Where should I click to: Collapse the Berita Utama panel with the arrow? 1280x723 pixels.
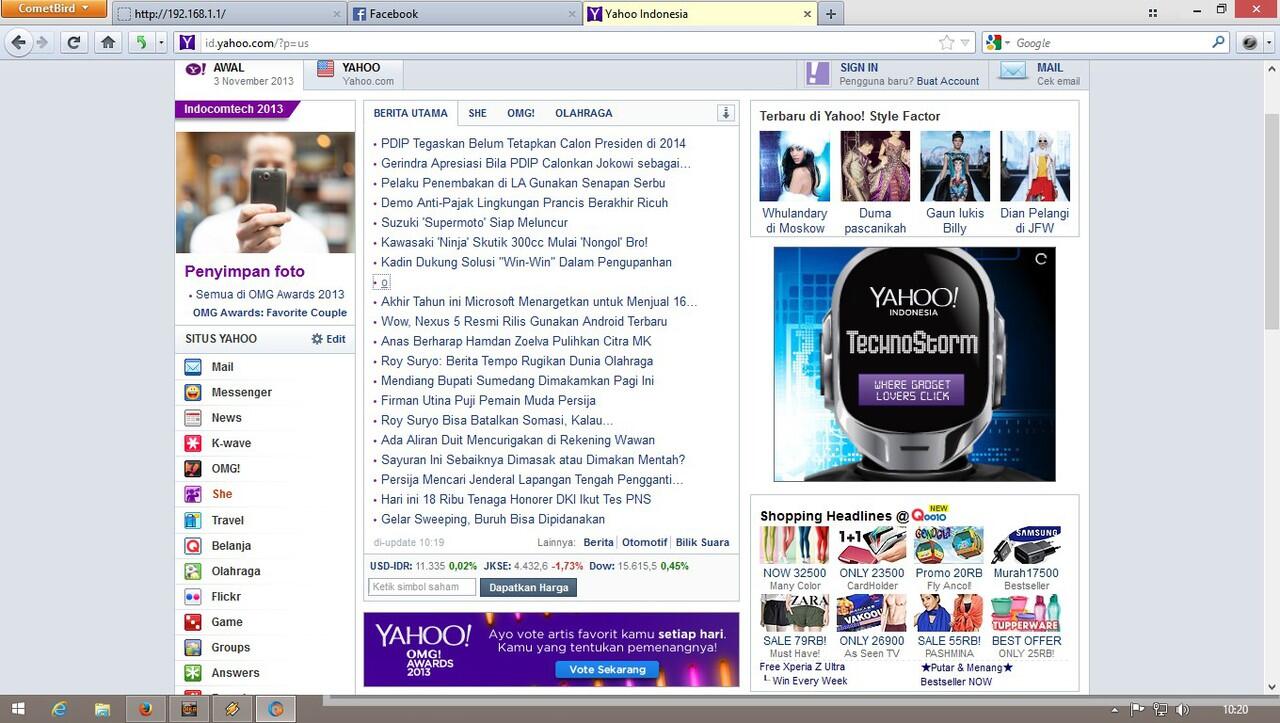[725, 113]
